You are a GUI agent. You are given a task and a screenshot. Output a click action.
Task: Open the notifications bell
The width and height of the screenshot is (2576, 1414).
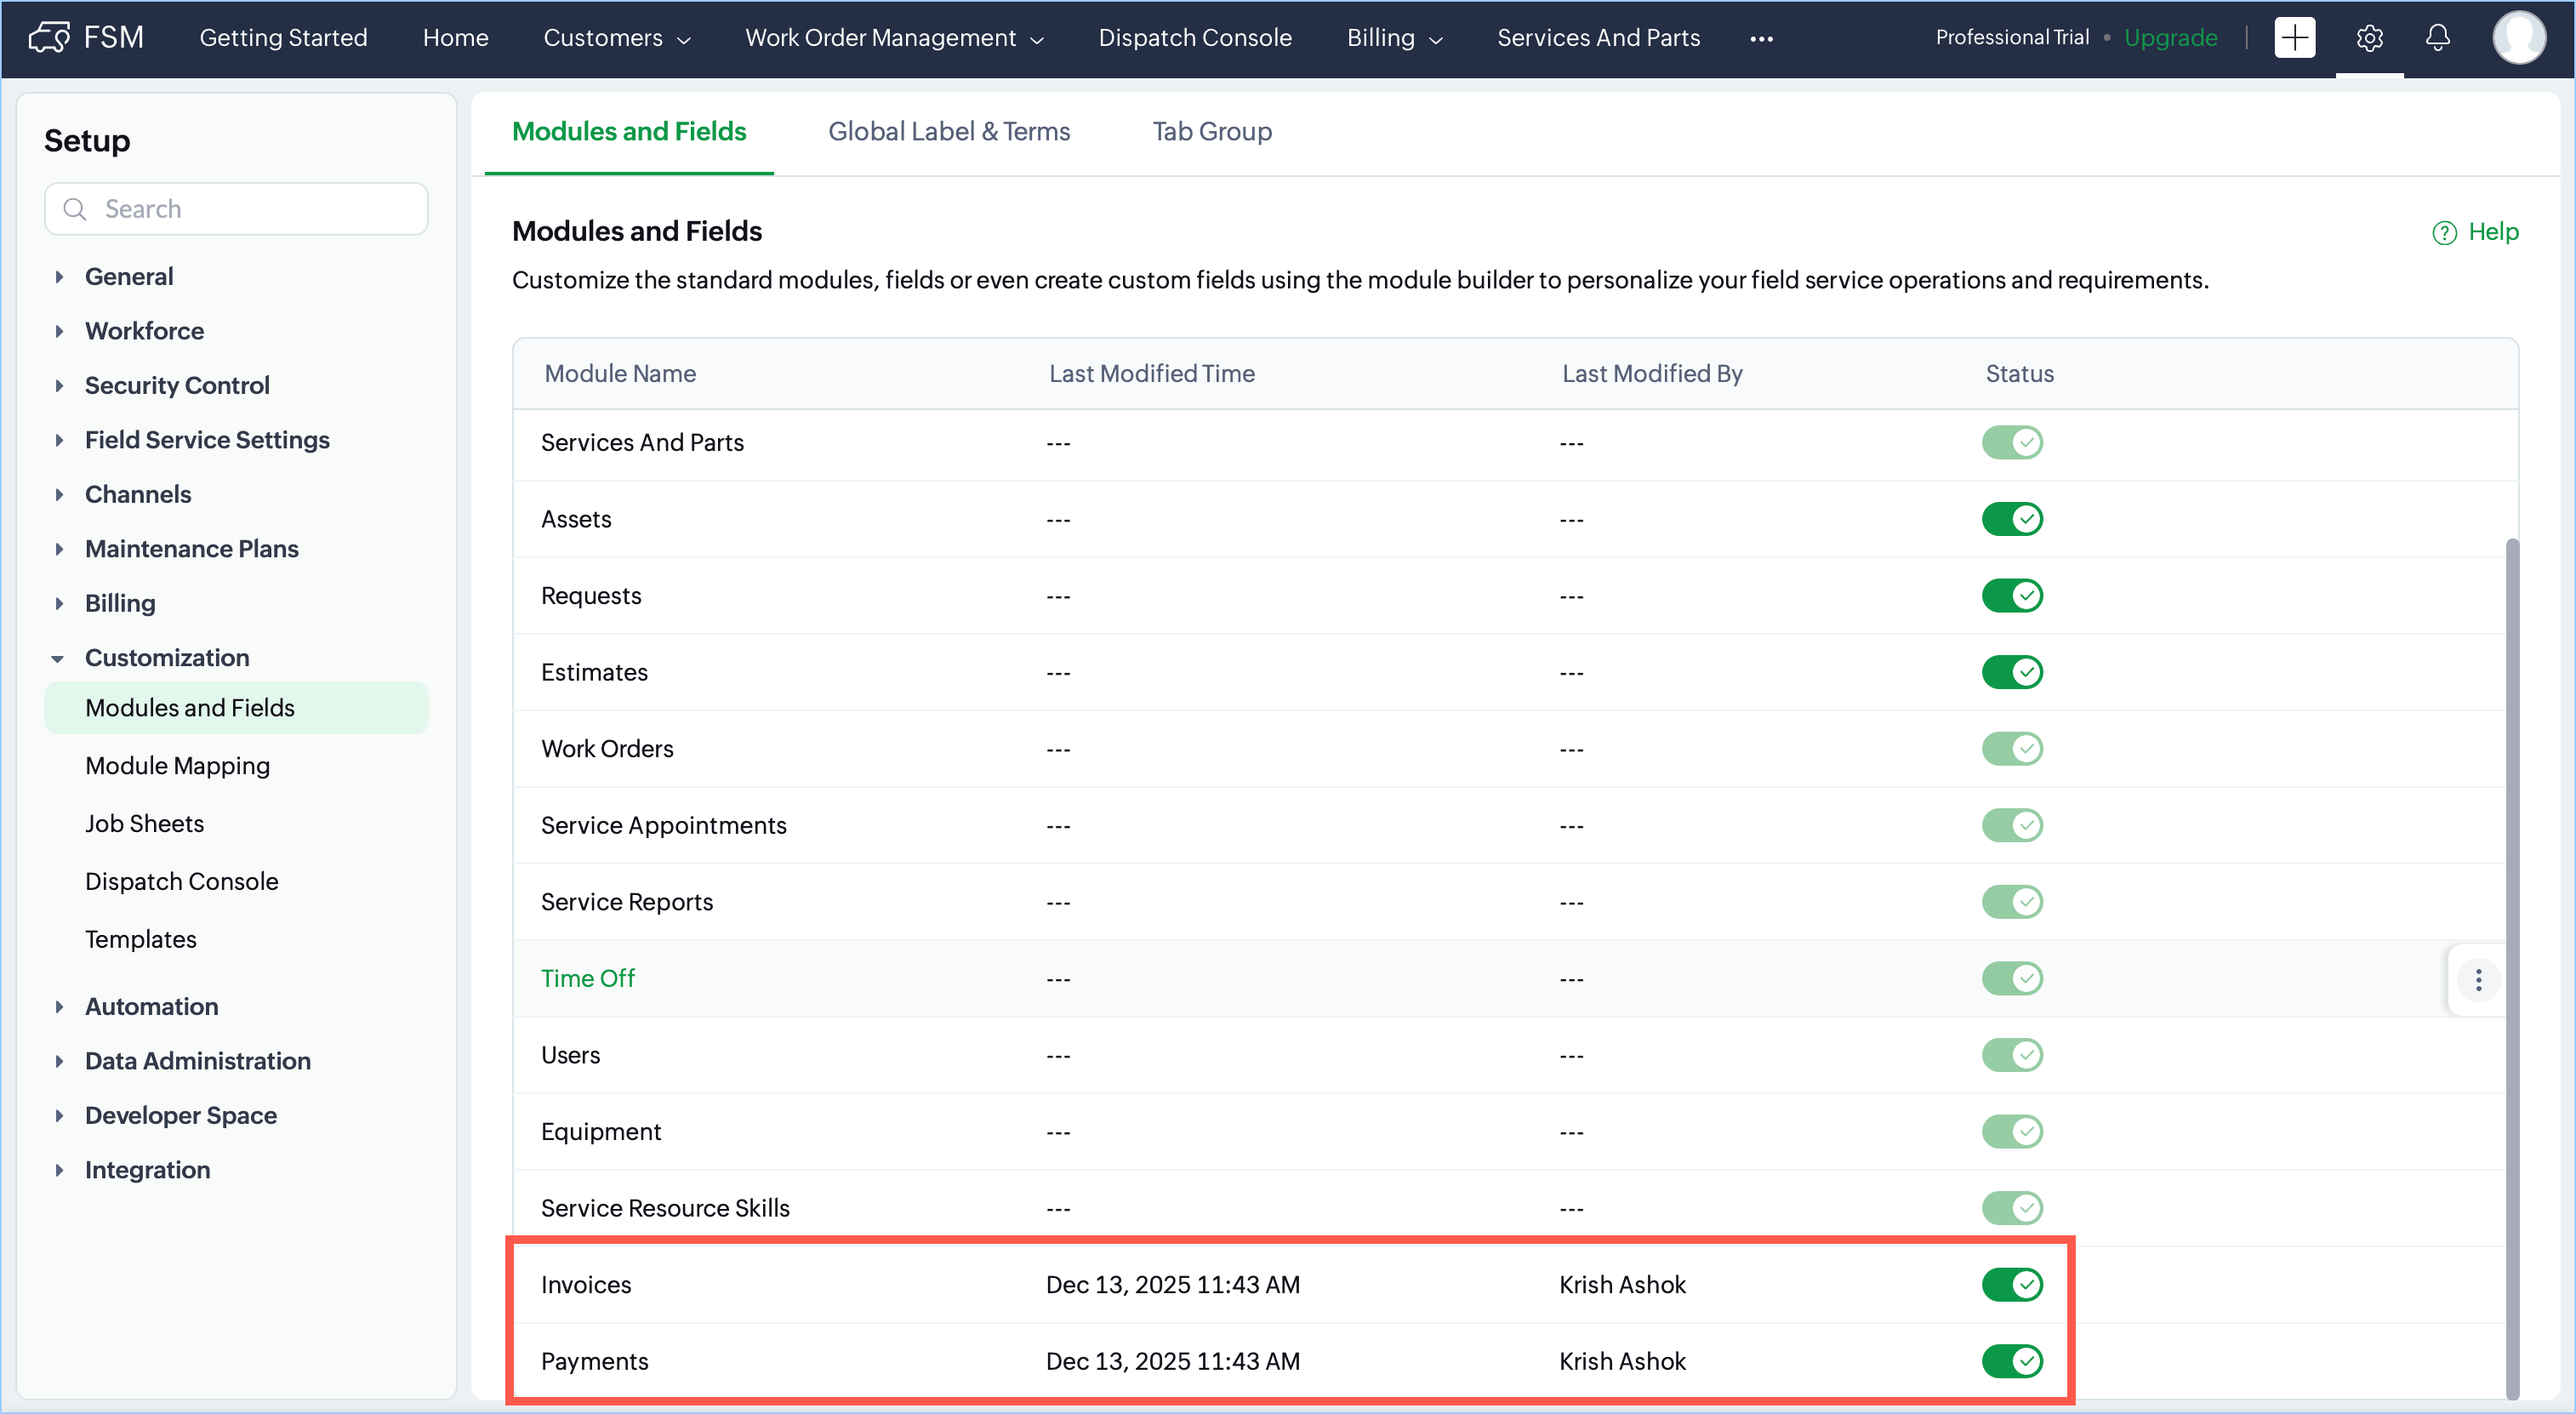click(2437, 38)
